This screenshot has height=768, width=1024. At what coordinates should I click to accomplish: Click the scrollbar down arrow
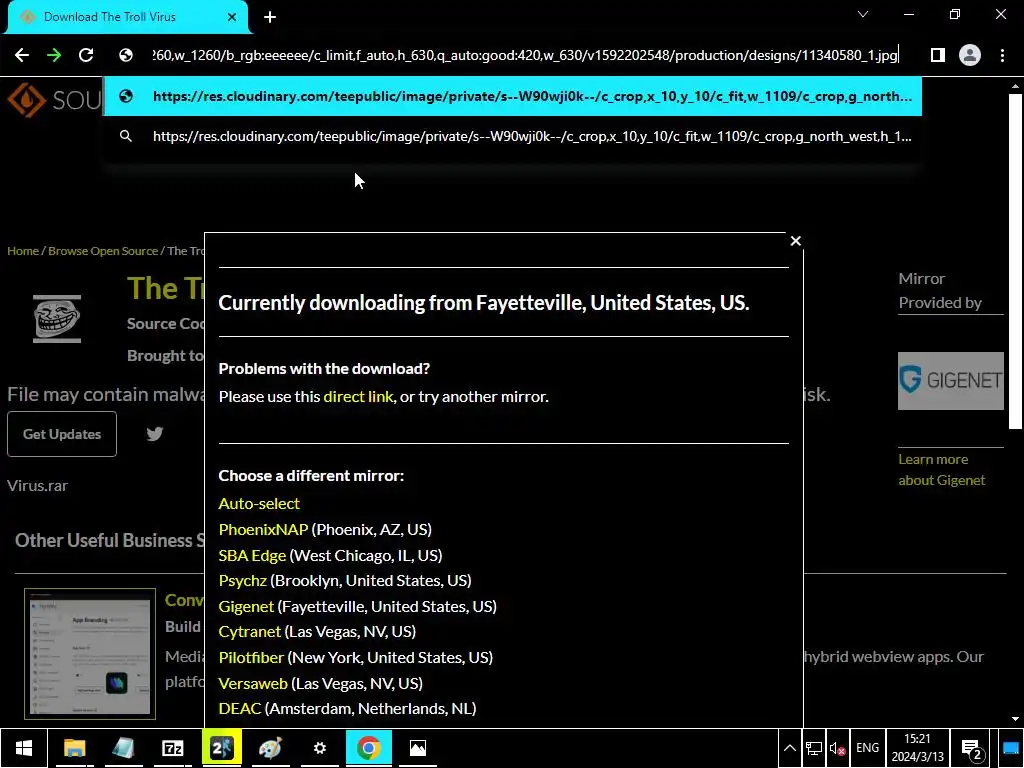[x=1015, y=719]
